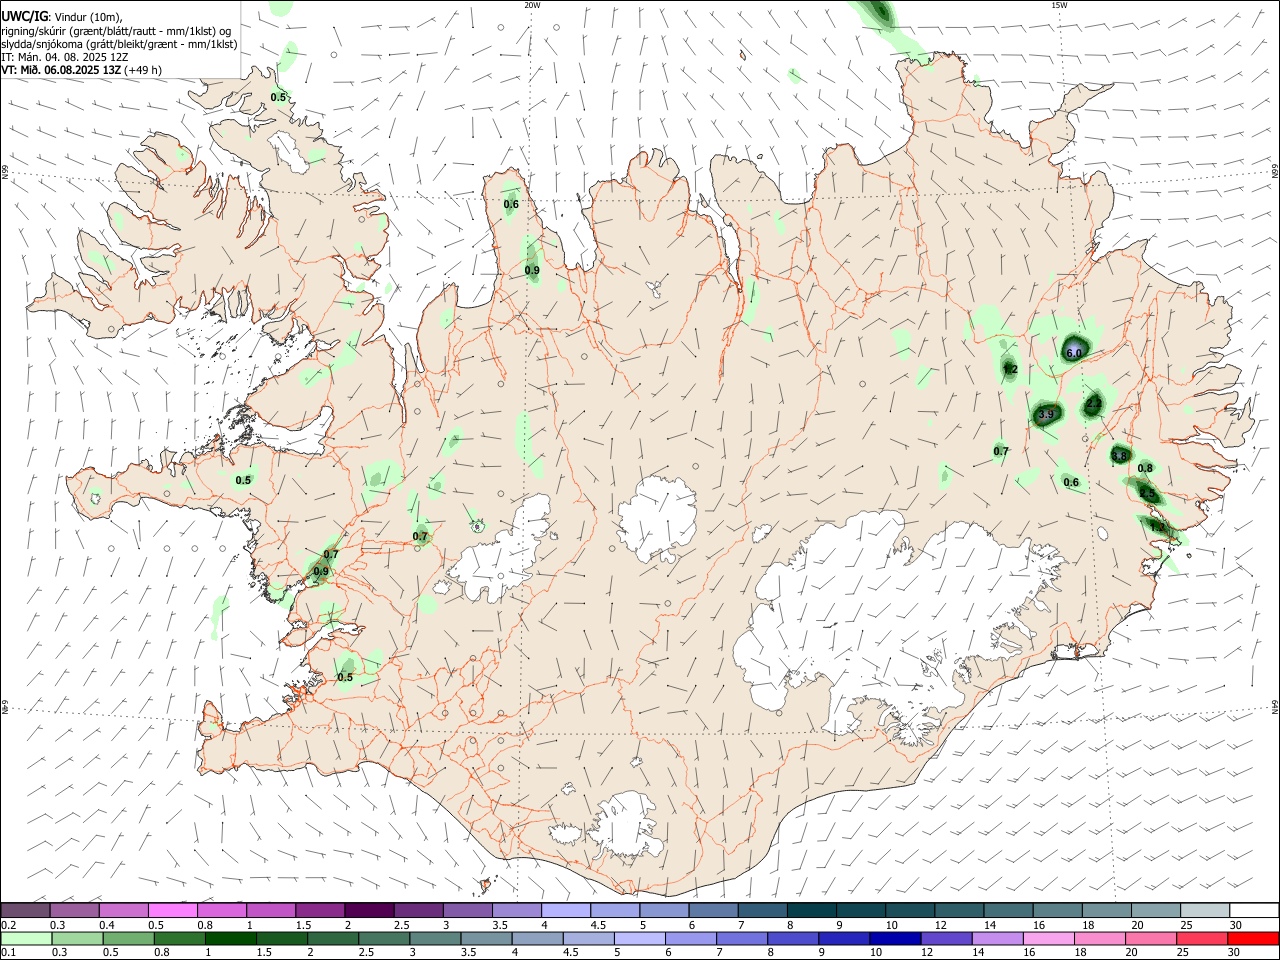Image resolution: width=1280 pixels, height=960 pixels.
Task: Click the 64N latitude label on the right edge
Action: pyautogui.click(x=1275, y=706)
